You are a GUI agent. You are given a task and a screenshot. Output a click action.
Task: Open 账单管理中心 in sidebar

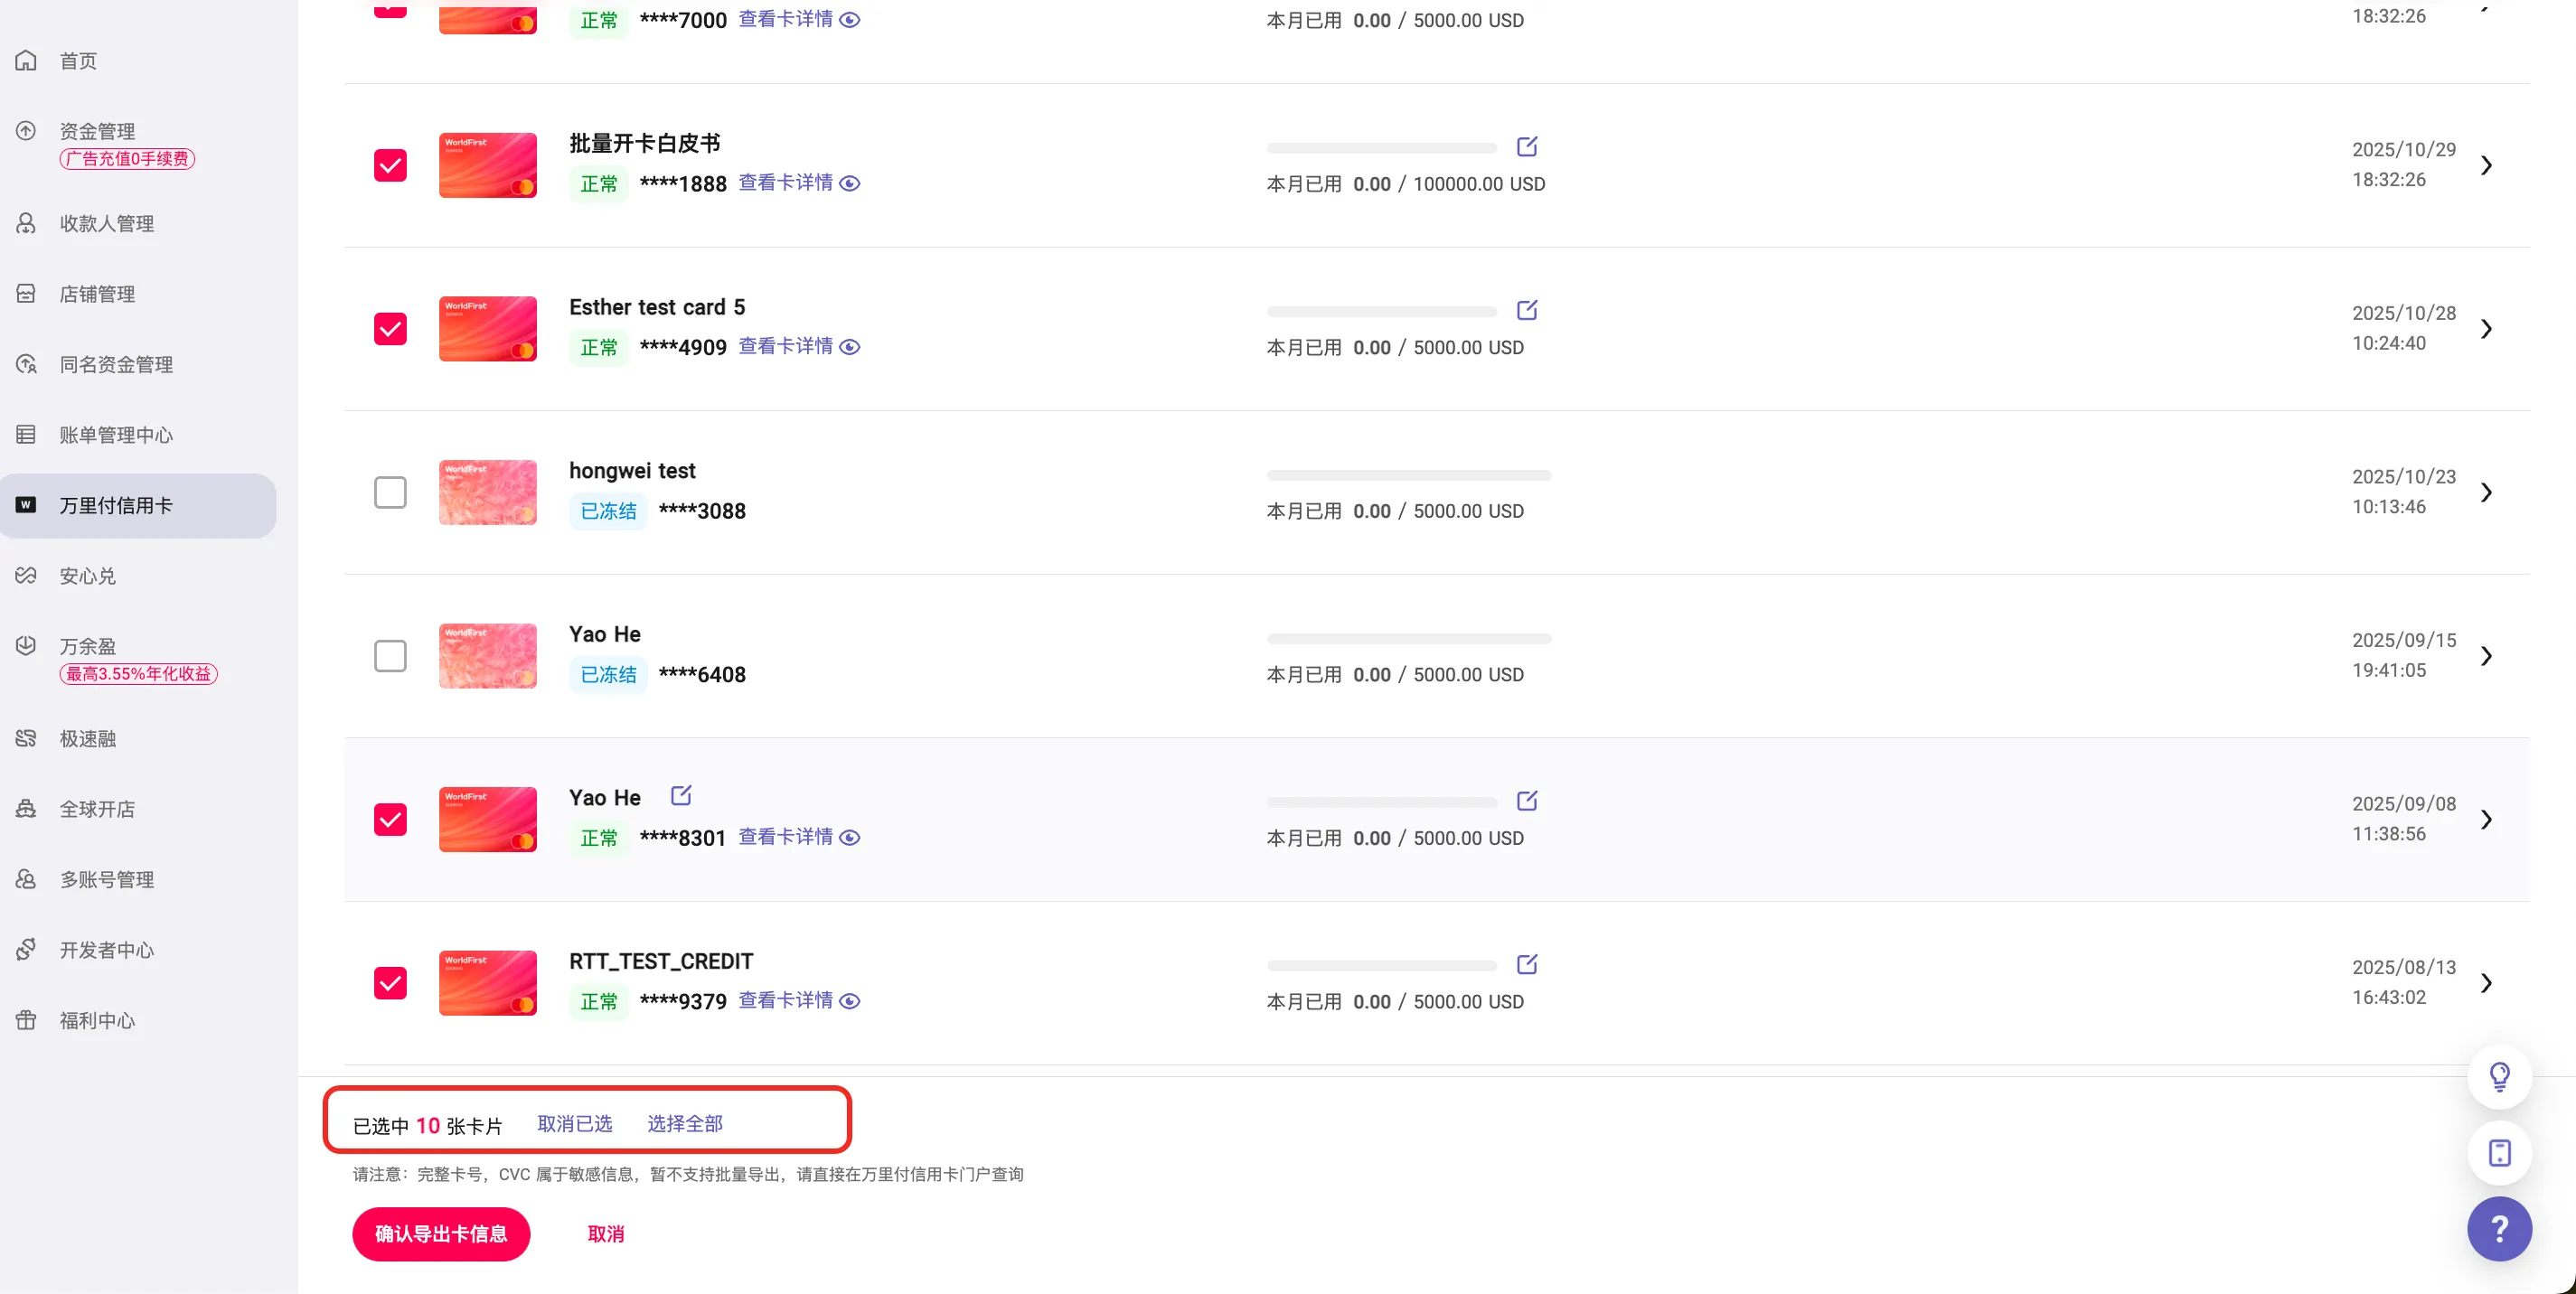pyautogui.click(x=116, y=435)
